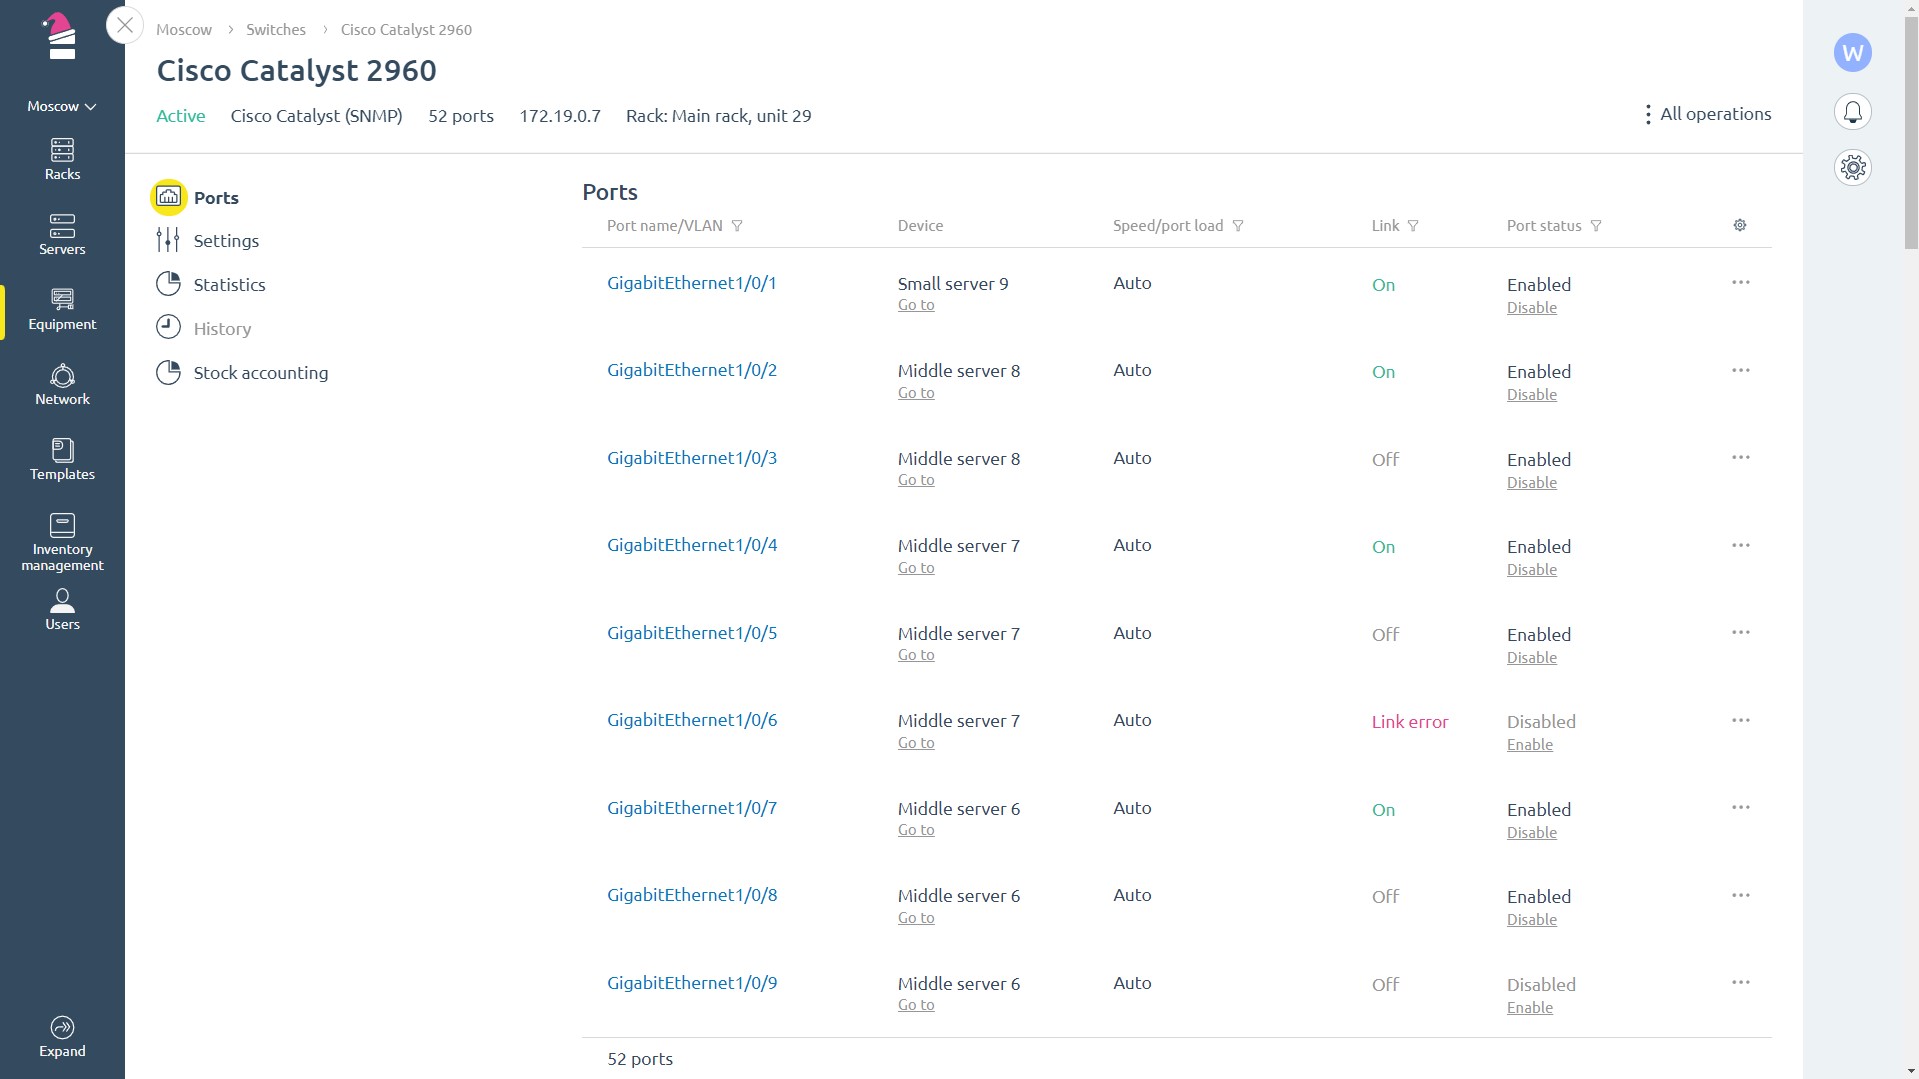The height and width of the screenshot is (1079, 1919).
Task: Open the Templates section in the sidebar
Action: [62, 460]
